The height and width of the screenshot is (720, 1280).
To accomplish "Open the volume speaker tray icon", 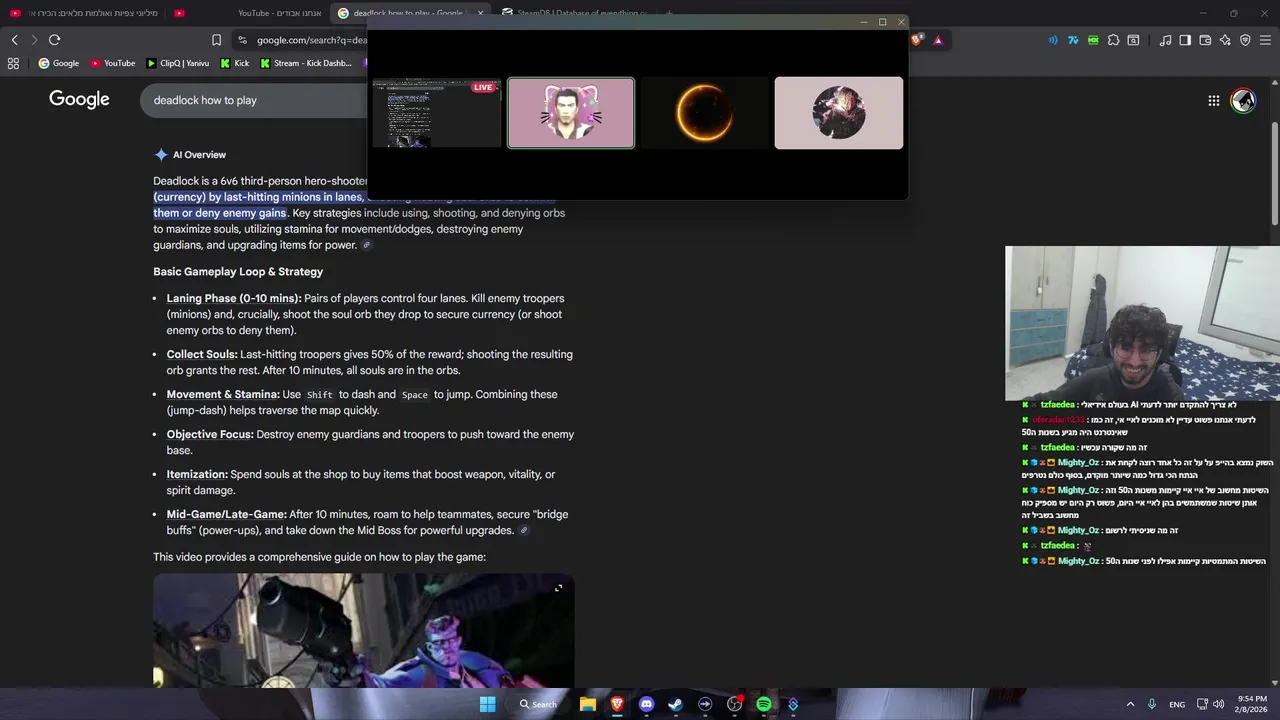I will point(1218,704).
